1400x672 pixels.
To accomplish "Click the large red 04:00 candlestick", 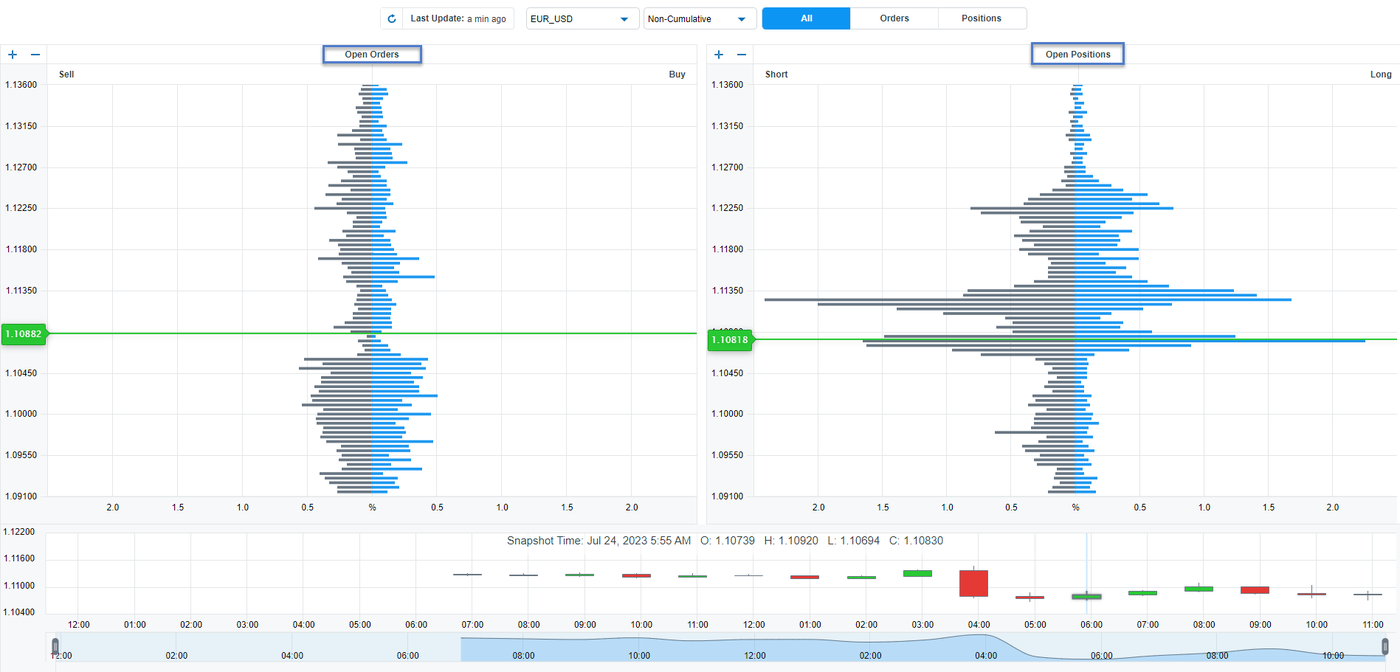I will (x=973, y=583).
